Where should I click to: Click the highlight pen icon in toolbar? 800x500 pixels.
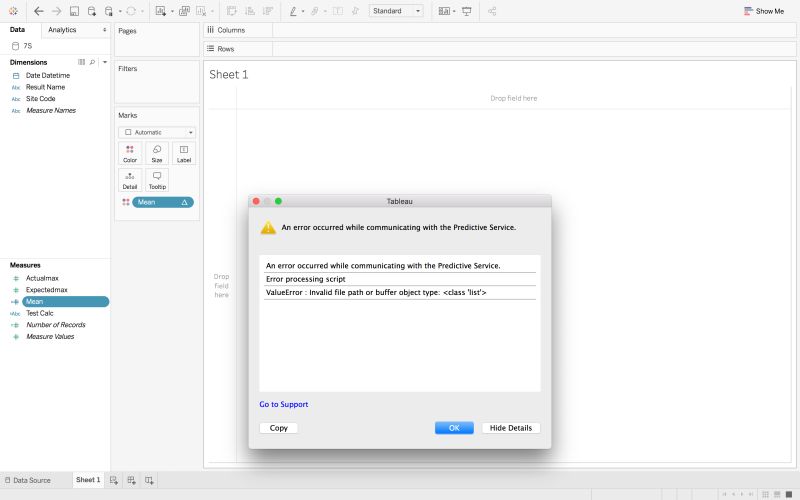pos(293,11)
